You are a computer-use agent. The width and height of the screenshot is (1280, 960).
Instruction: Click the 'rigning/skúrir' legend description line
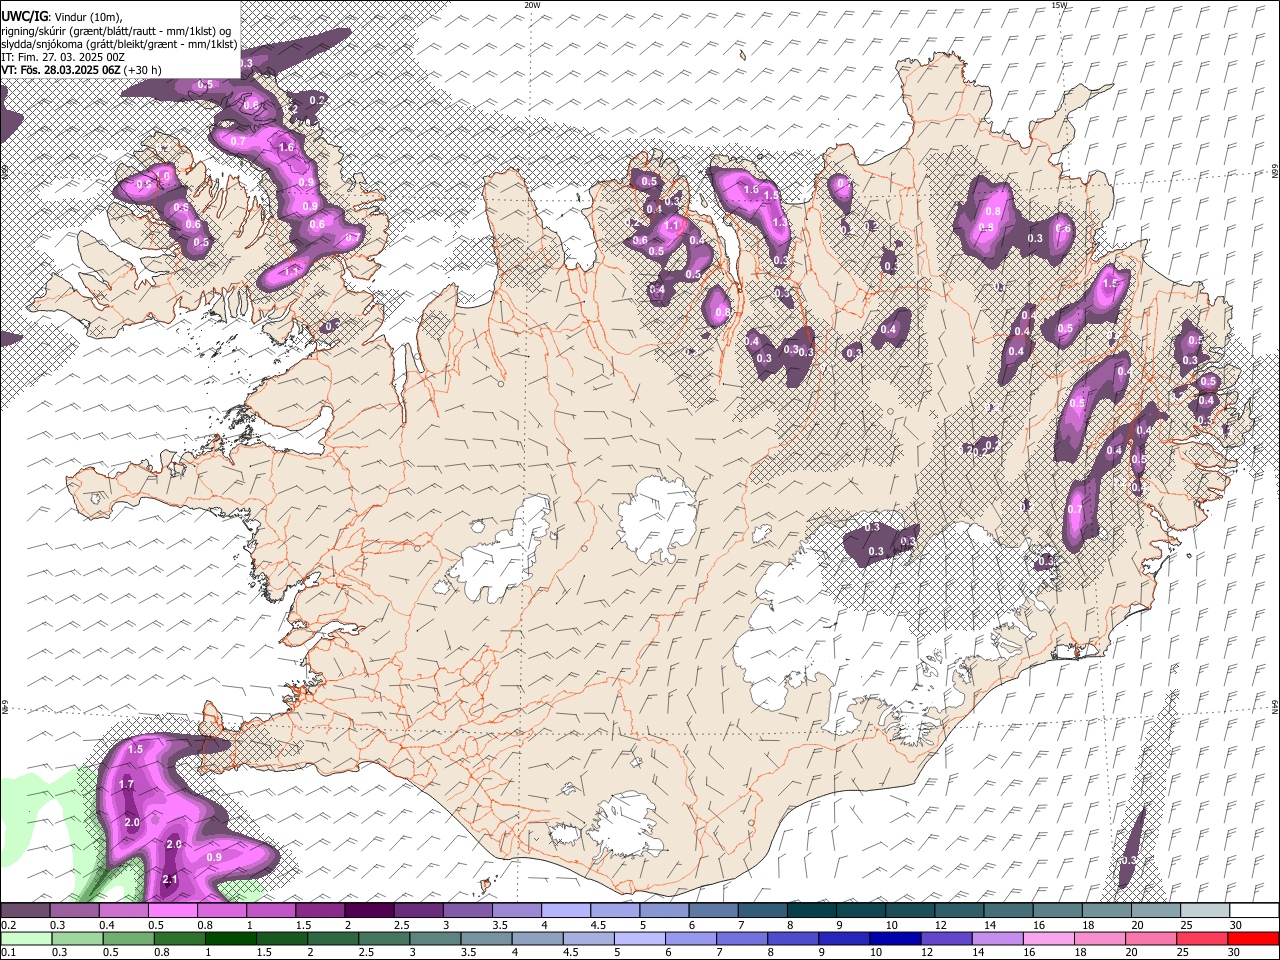[118, 30]
